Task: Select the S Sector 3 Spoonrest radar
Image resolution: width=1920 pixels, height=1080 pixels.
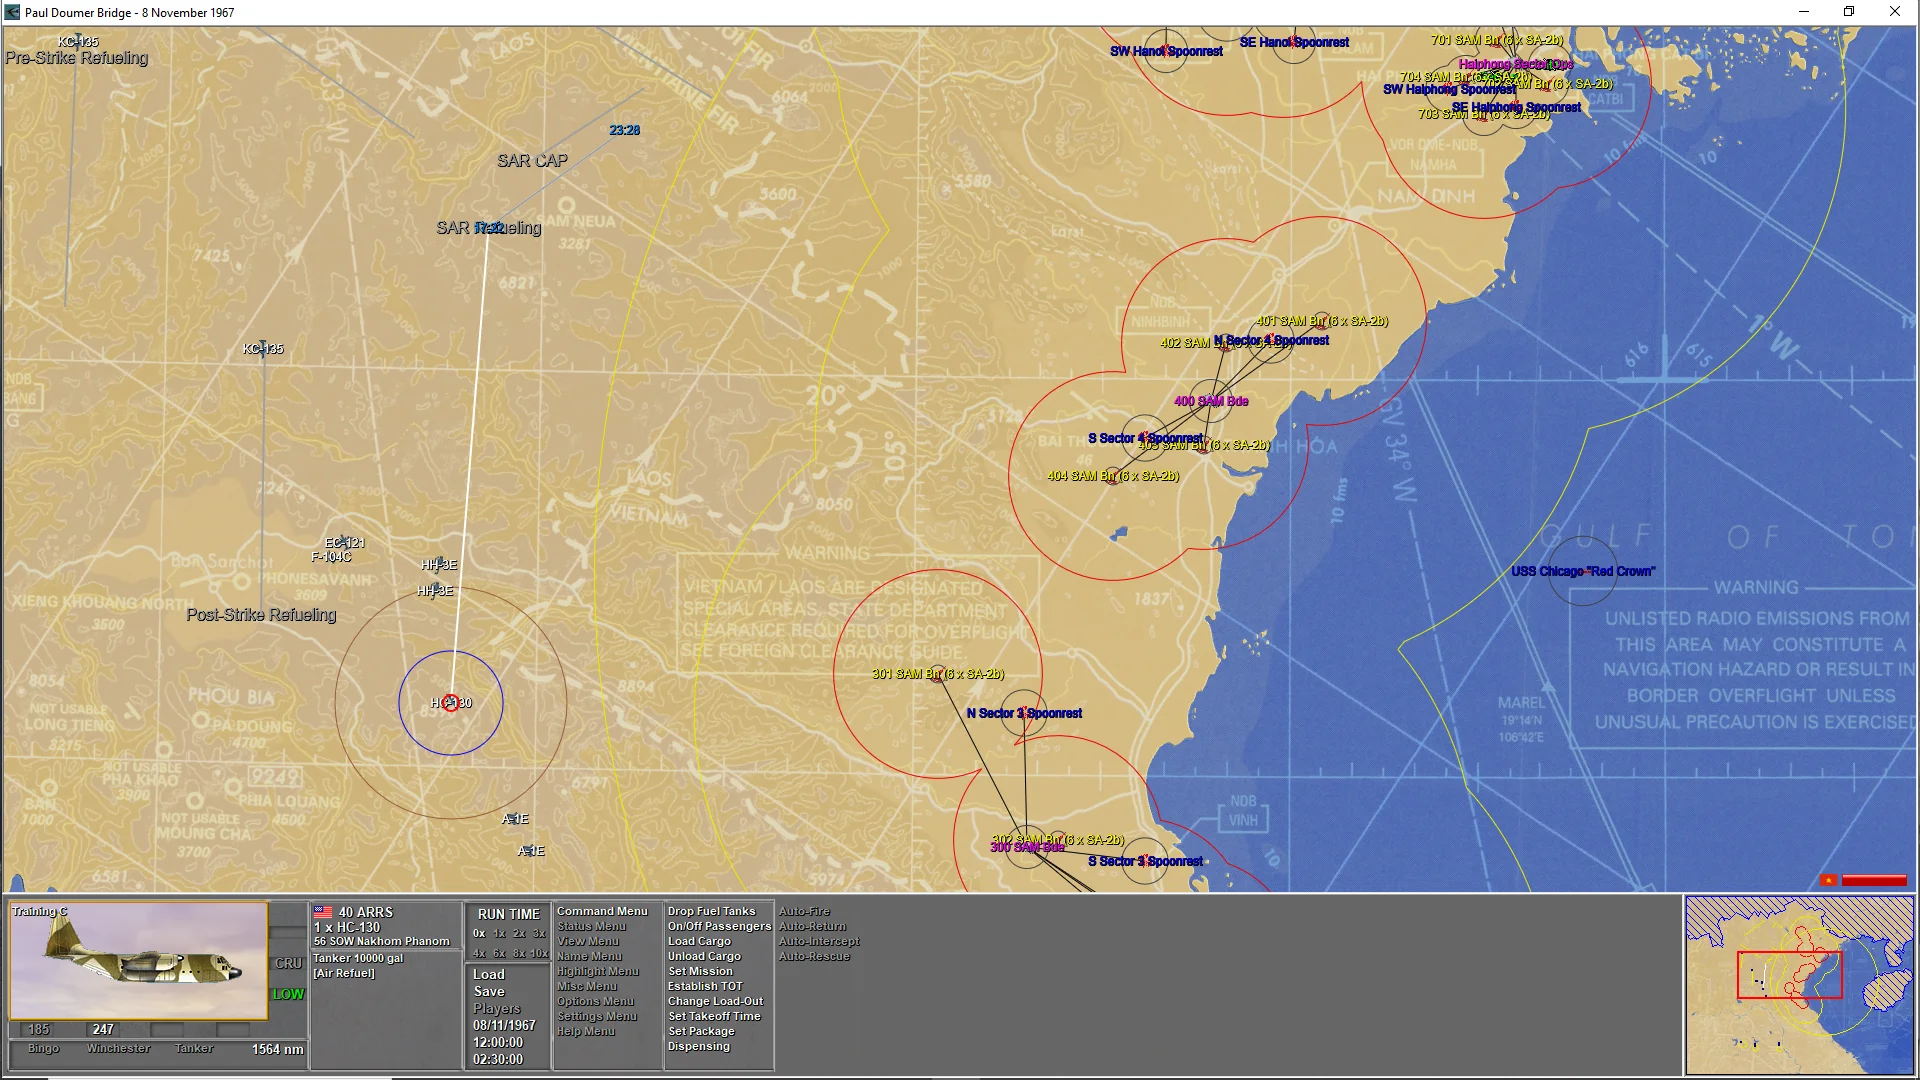Action: [x=1145, y=861]
